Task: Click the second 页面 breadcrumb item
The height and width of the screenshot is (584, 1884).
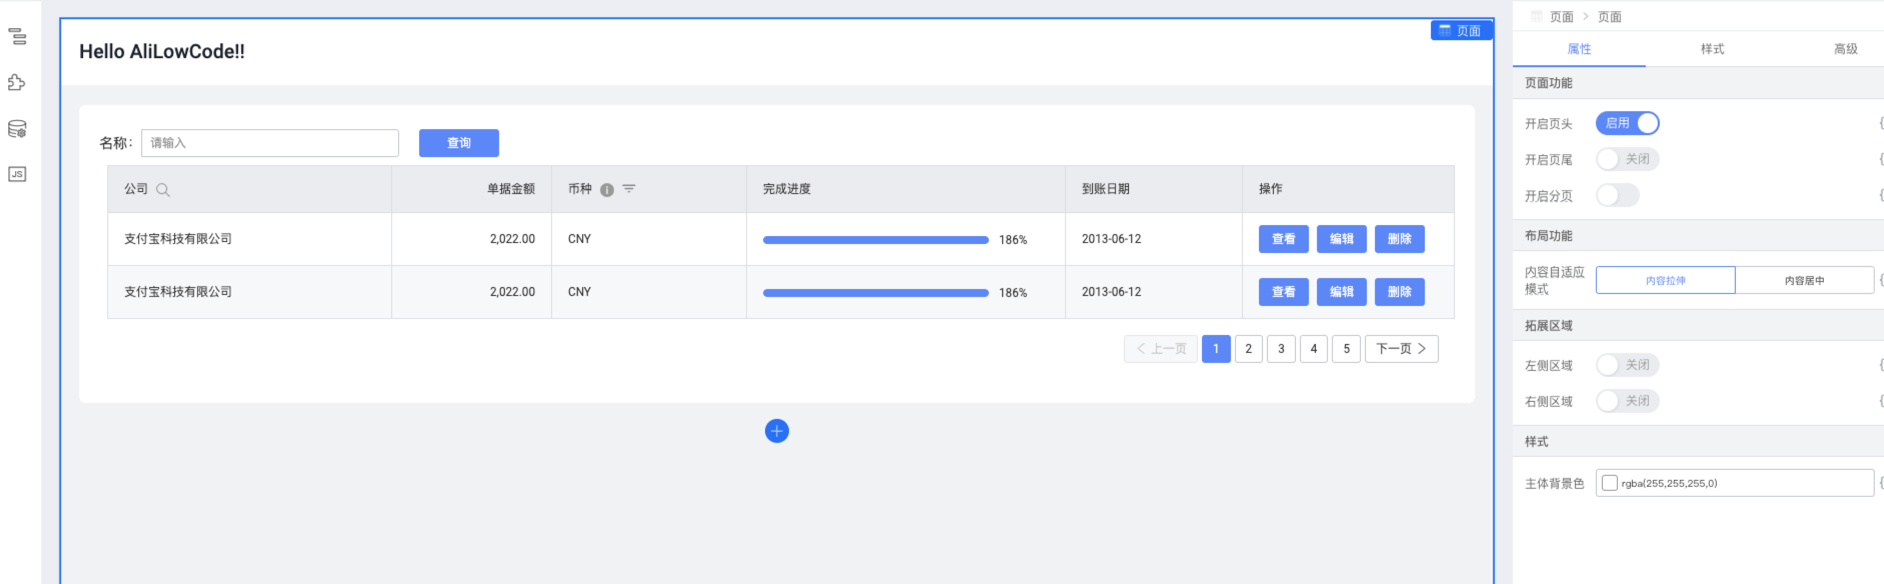Action: [x=1610, y=17]
